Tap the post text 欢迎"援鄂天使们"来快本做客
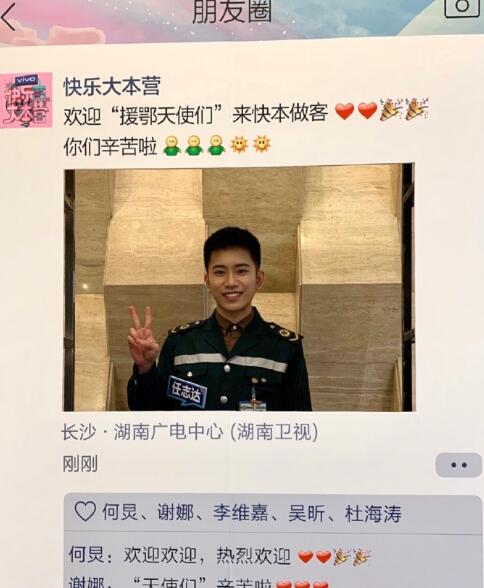484x588 pixels. pos(196,114)
